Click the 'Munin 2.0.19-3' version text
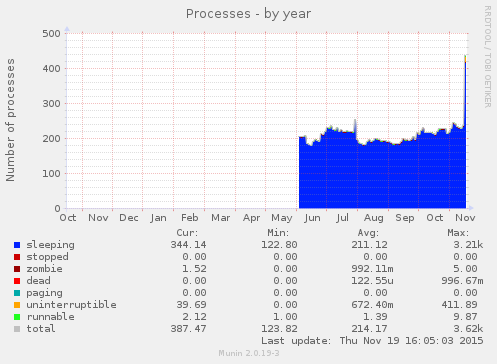Image resolution: width=497 pixels, height=364 pixels. coord(249,353)
